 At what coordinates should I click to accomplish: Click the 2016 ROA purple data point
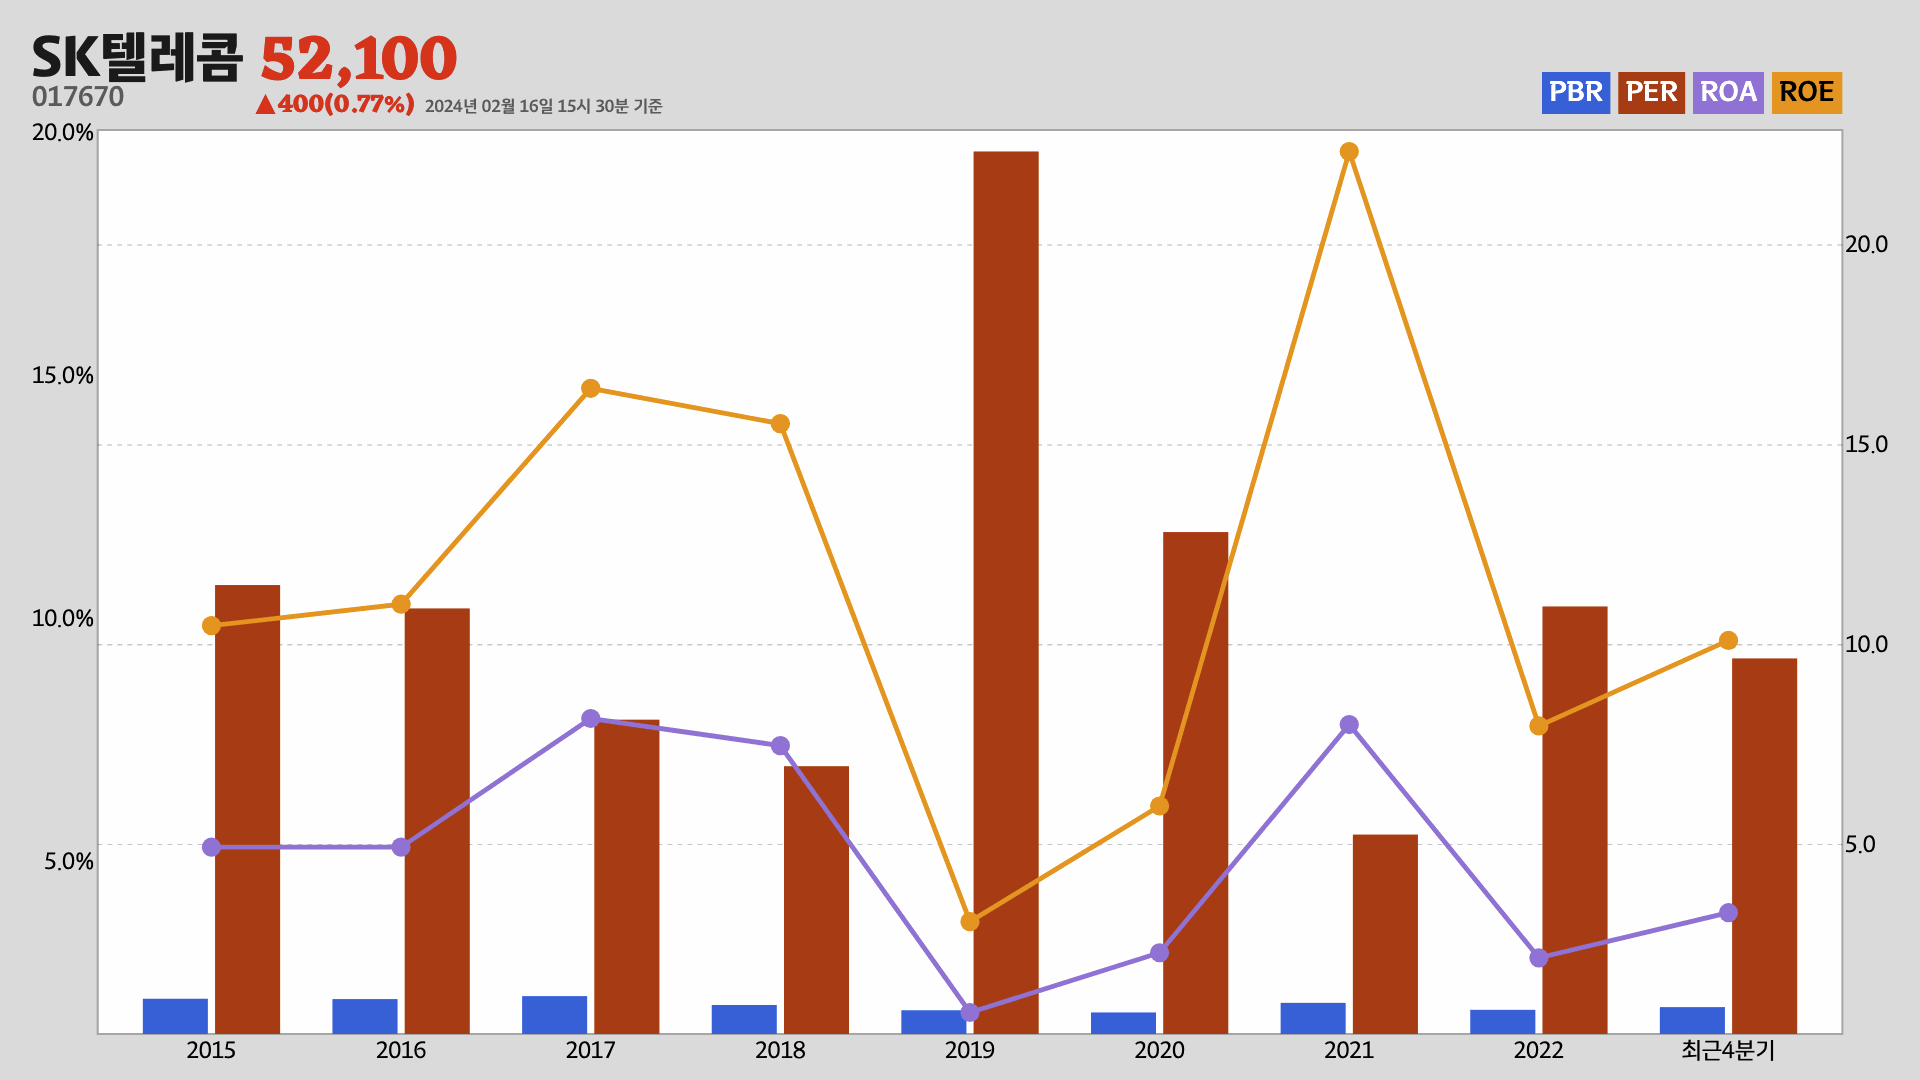401,847
